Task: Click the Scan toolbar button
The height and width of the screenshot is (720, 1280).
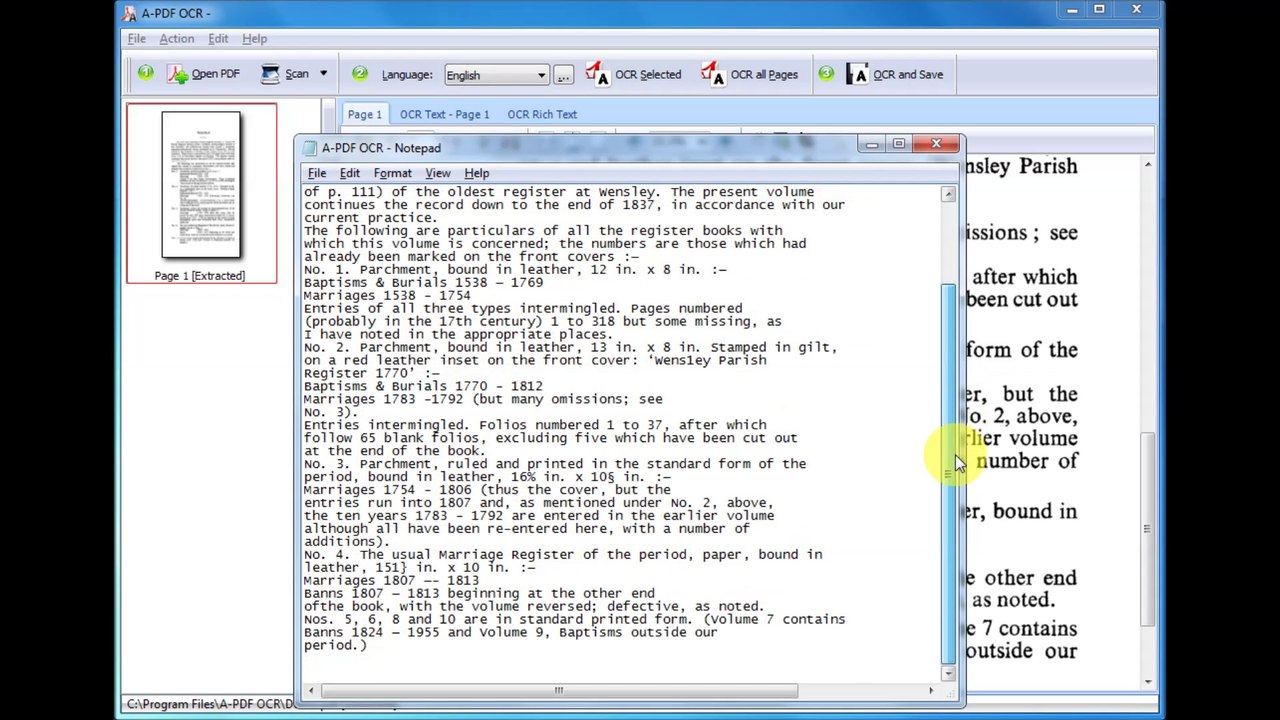Action: pyautogui.click(x=285, y=74)
